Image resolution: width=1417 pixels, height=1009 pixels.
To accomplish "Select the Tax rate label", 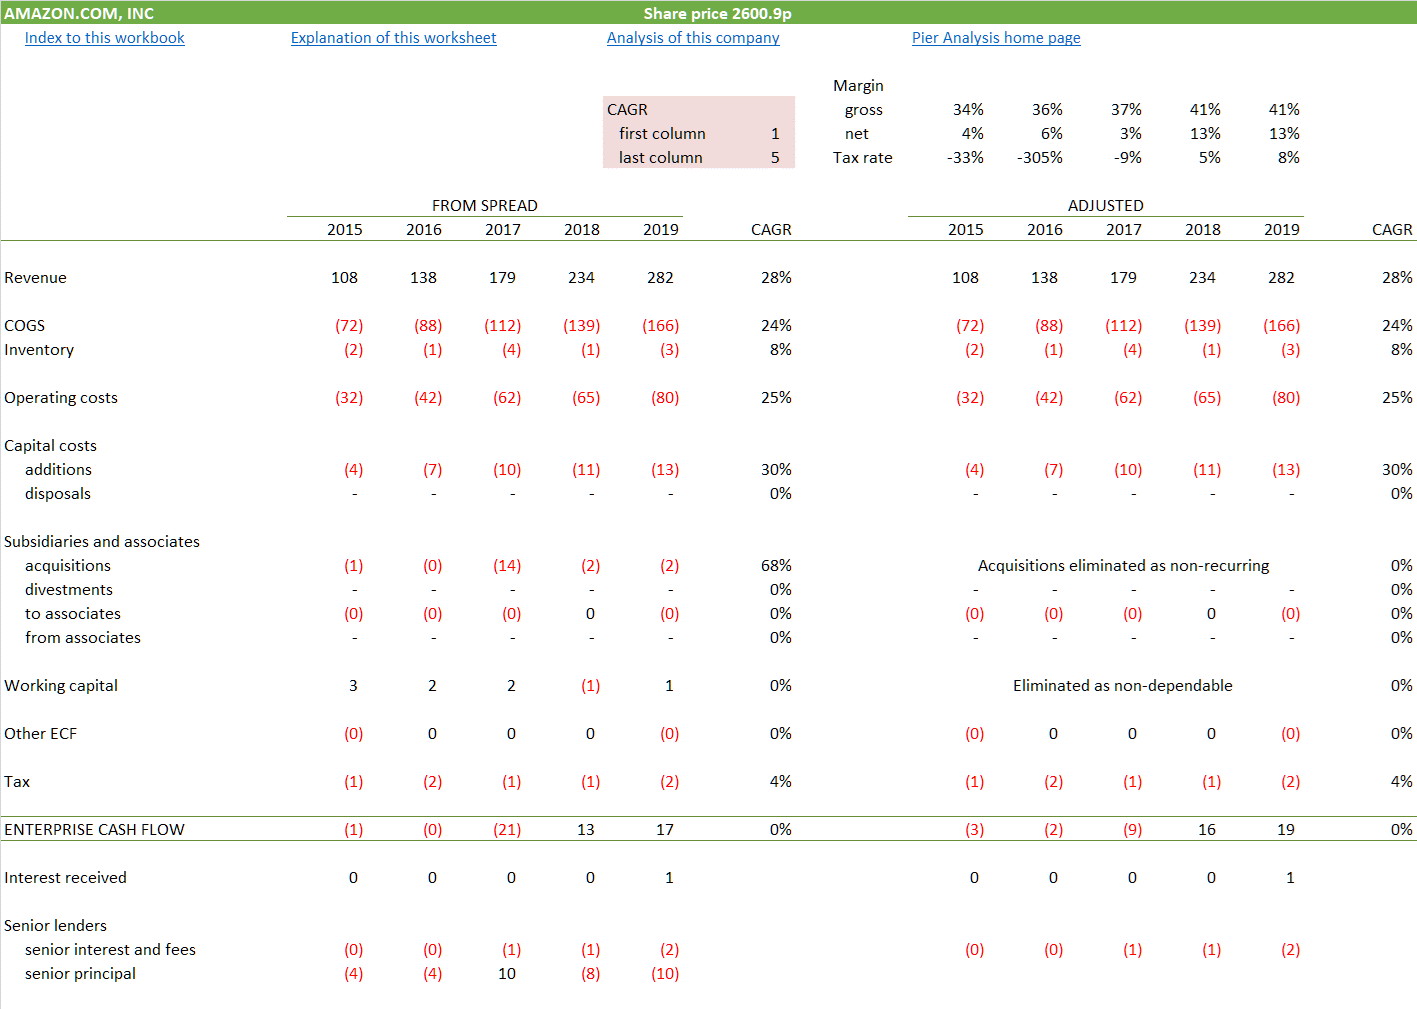I will (x=862, y=158).
